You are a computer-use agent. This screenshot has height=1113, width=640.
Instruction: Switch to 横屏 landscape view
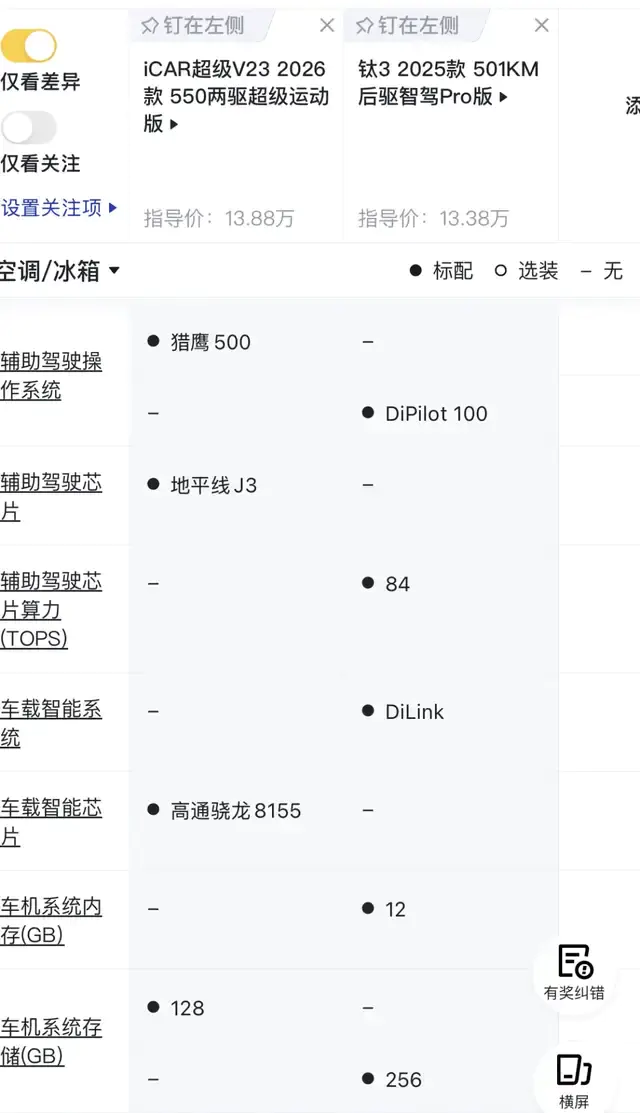tap(574, 1080)
